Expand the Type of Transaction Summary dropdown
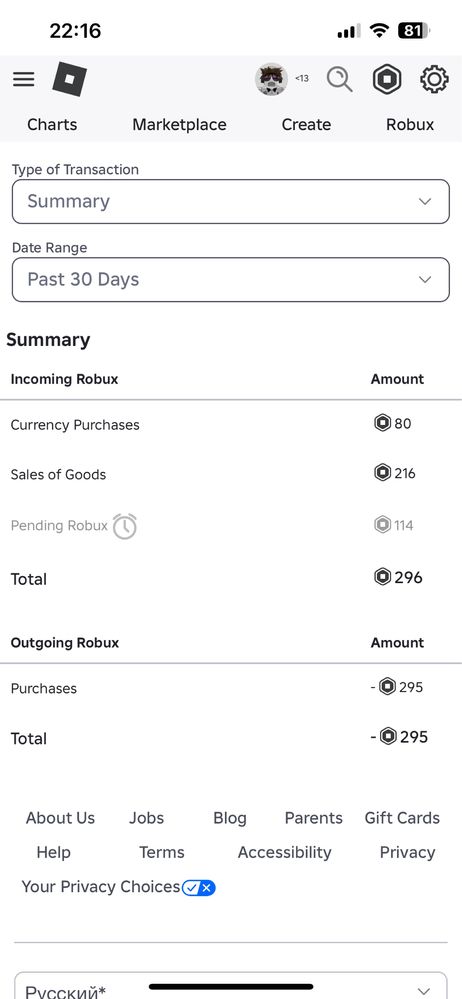The height and width of the screenshot is (999, 462). [231, 201]
